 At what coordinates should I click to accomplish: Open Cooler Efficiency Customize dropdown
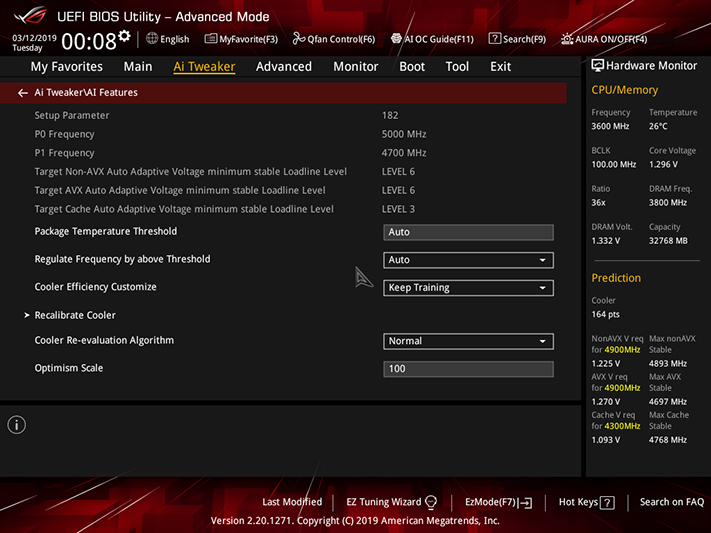pyautogui.click(x=468, y=288)
